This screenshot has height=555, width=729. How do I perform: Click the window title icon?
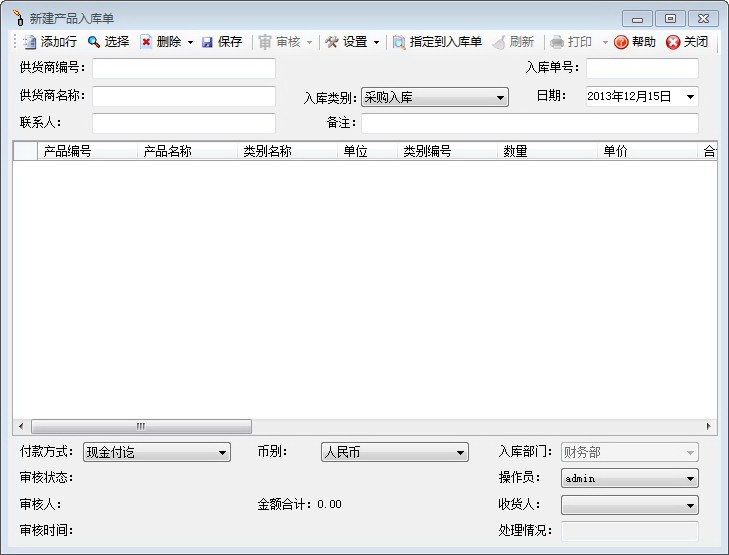pos(18,18)
